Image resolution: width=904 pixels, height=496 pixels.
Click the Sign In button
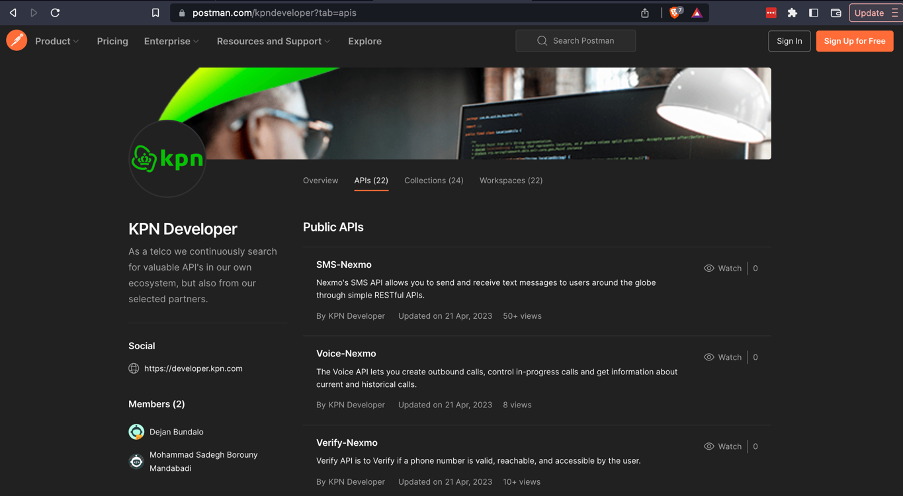pos(789,41)
